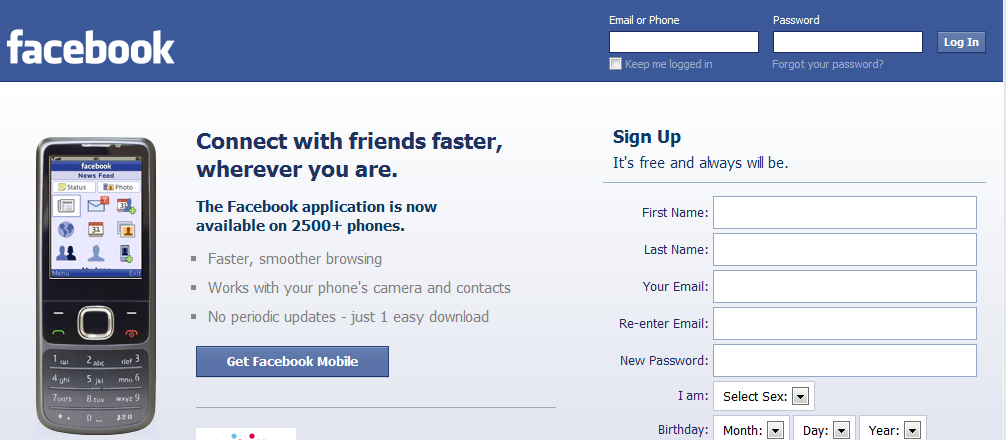Click the First Name input field
The width and height of the screenshot is (1006, 440).
845,212
